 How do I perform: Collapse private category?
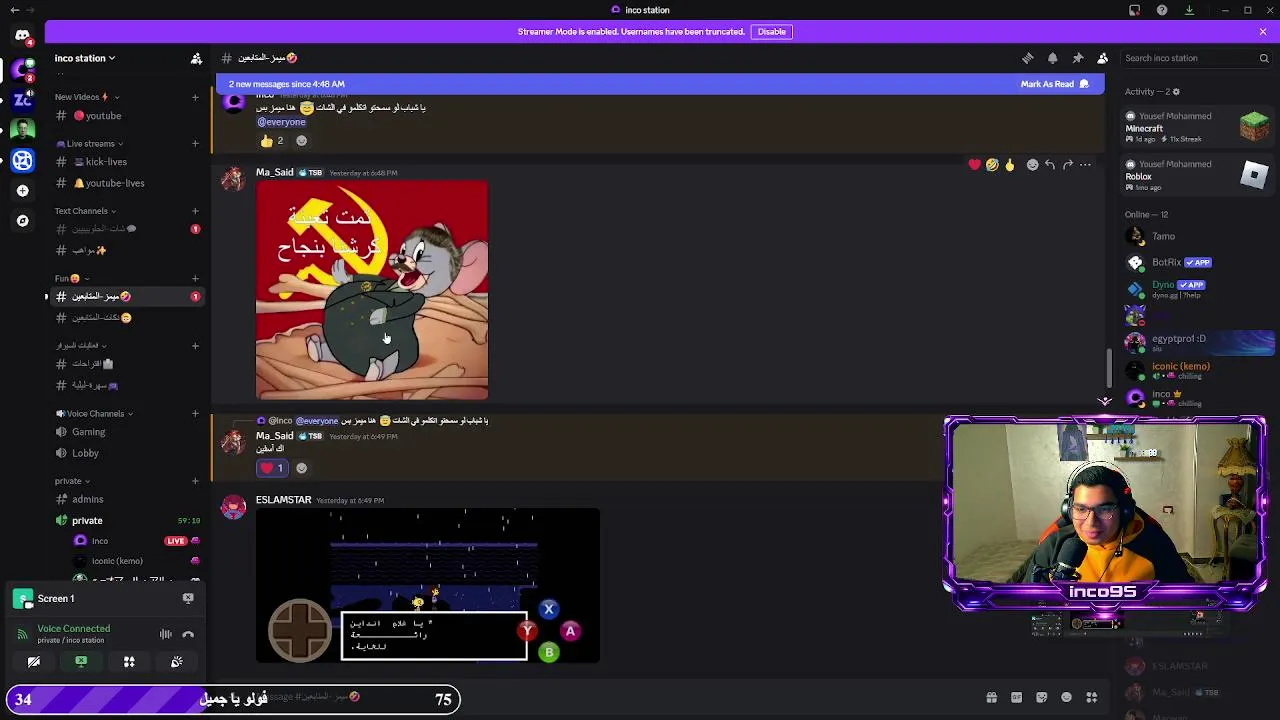tap(72, 481)
